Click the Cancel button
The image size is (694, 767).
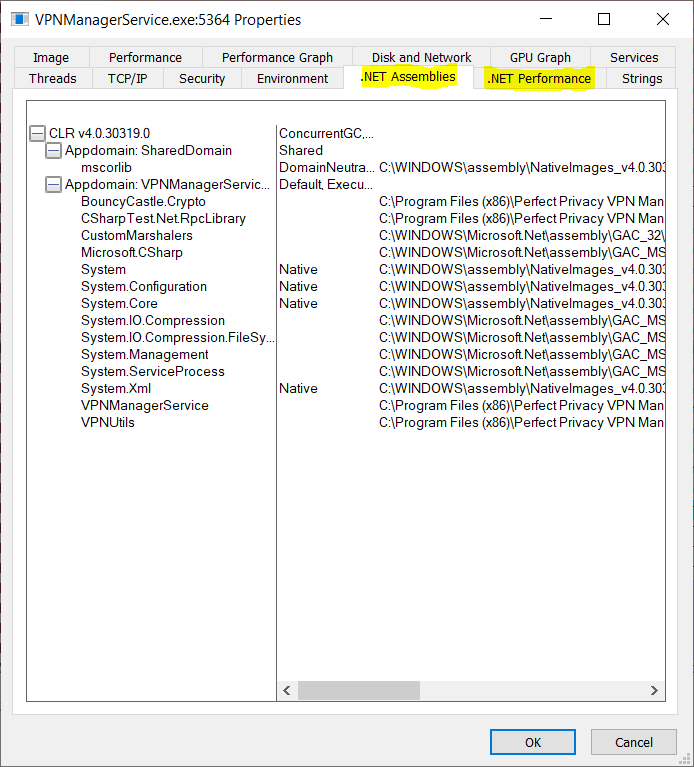[x=633, y=742]
